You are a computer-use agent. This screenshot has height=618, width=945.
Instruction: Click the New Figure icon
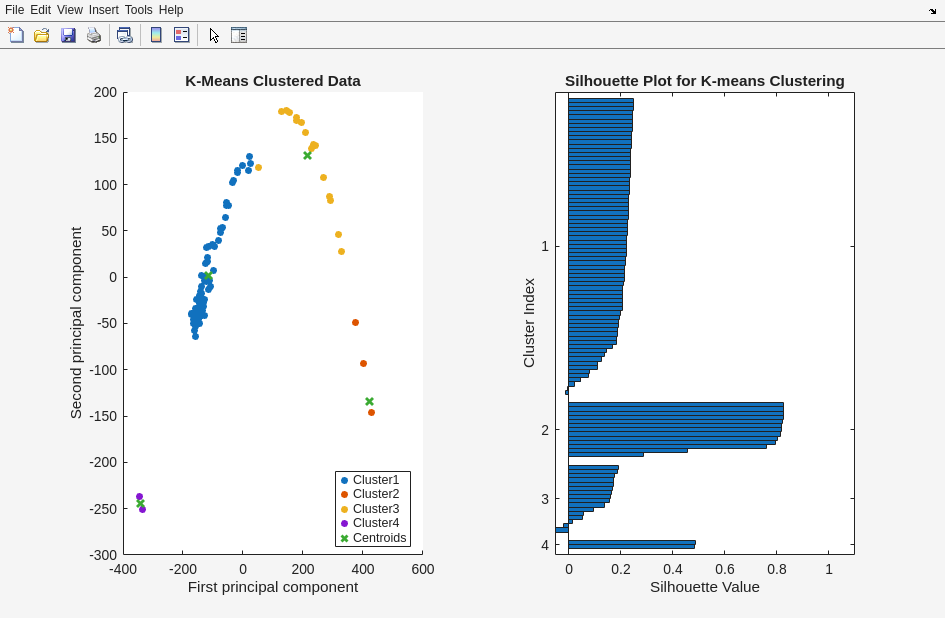click(16, 35)
